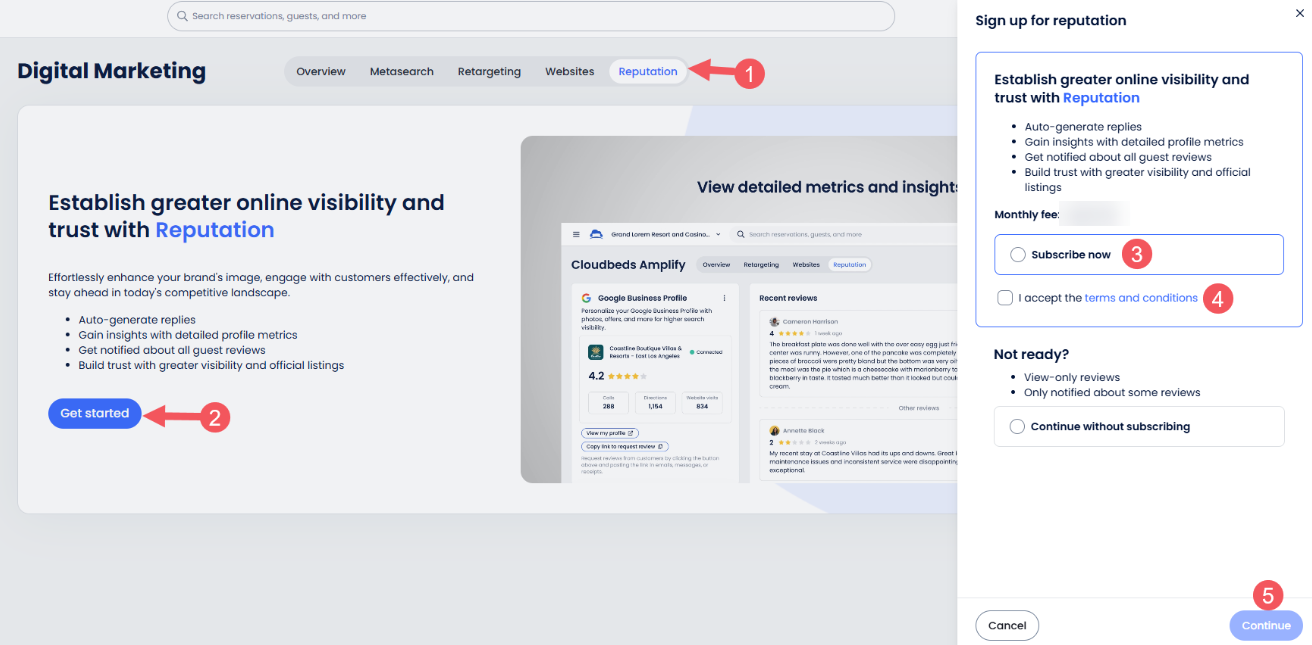Close the Sign up for reputation panel
The image size is (1312, 645).
click(1299, 13)
